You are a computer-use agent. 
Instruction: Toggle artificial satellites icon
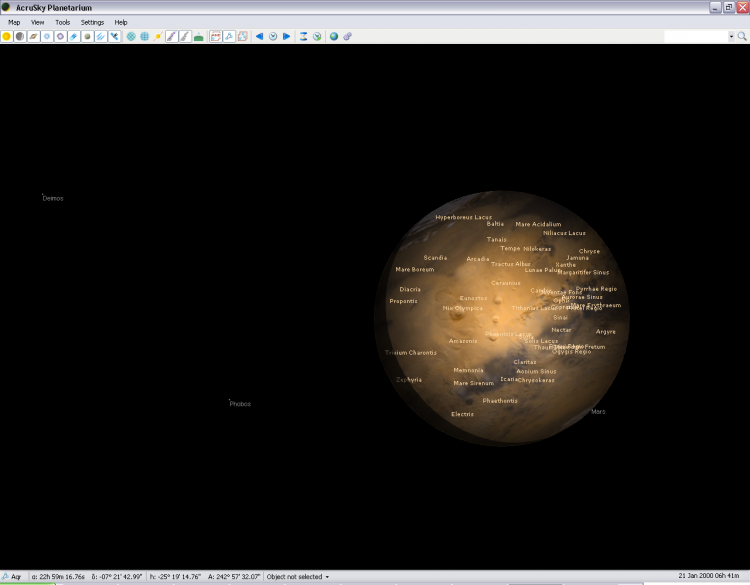coord(114,36)
